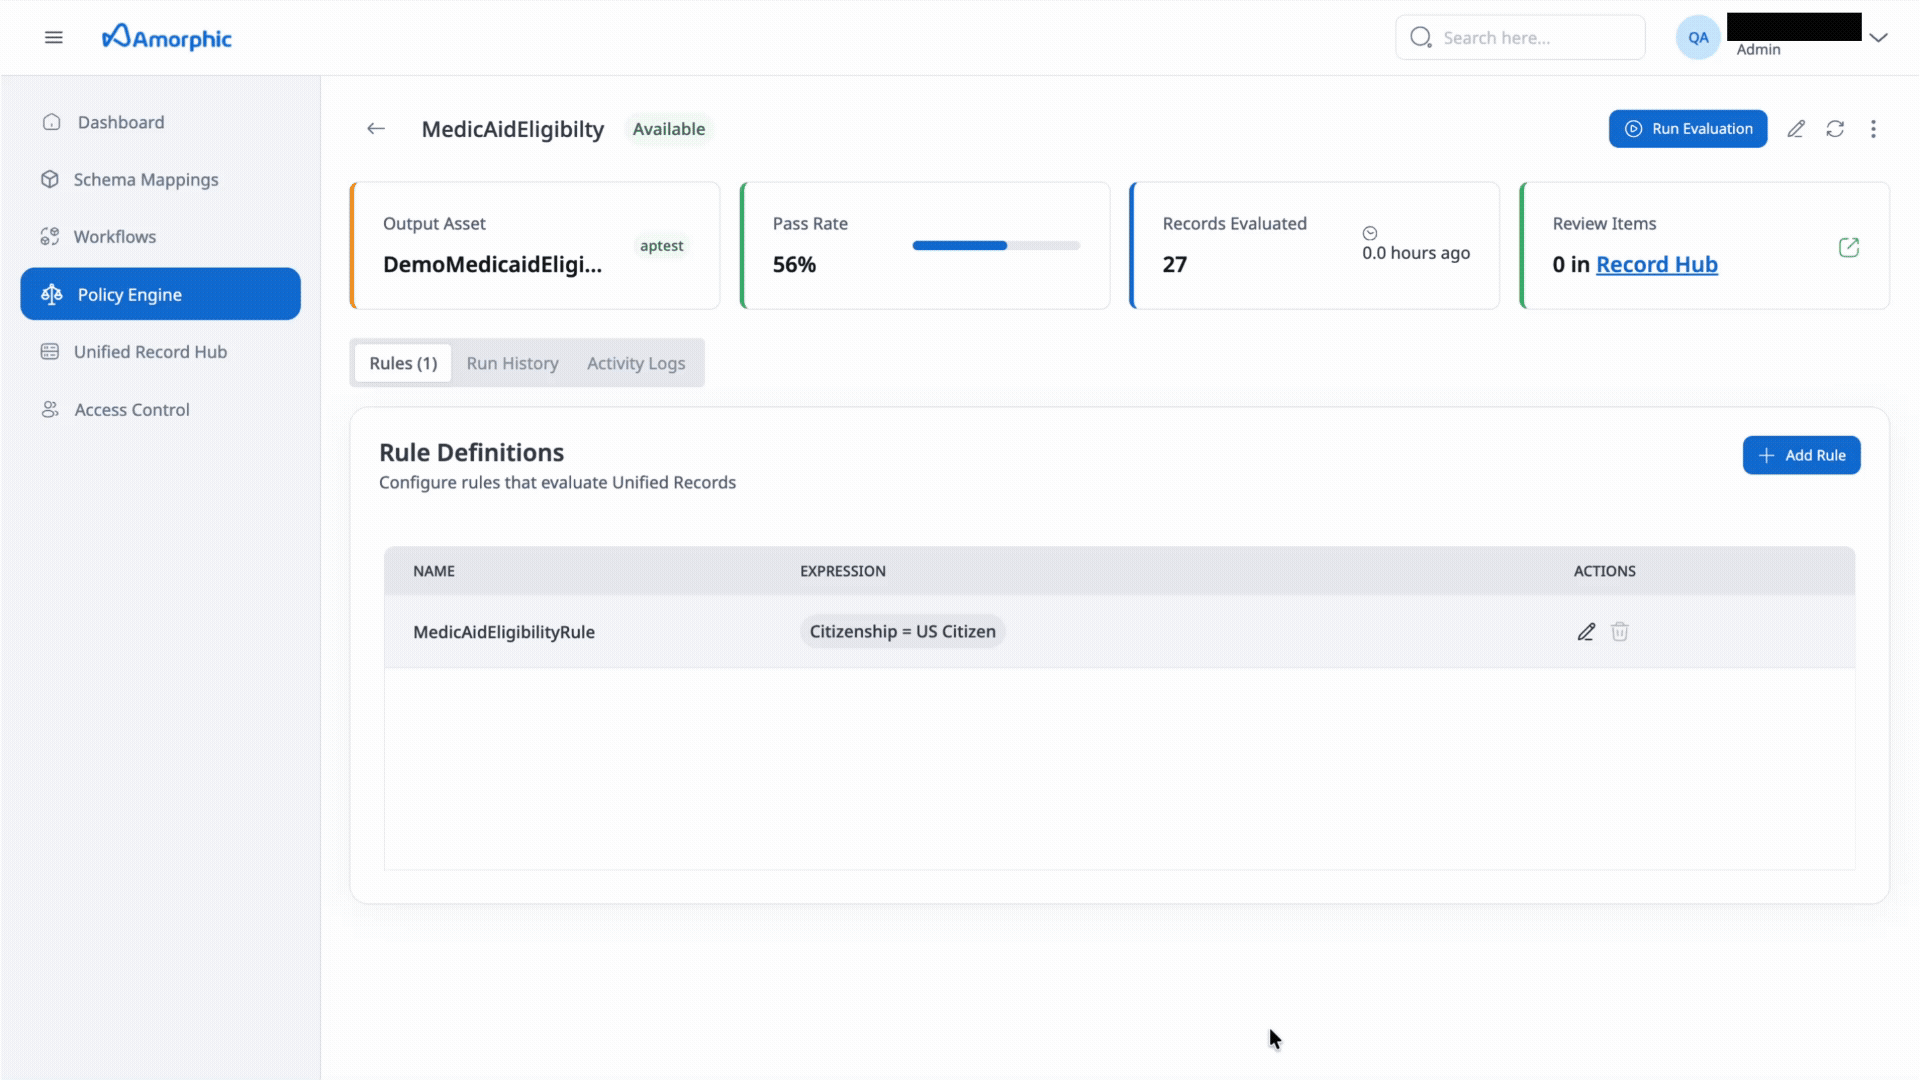
Task: Open the three-dot more options menu
Action: tap(1873, 129)
